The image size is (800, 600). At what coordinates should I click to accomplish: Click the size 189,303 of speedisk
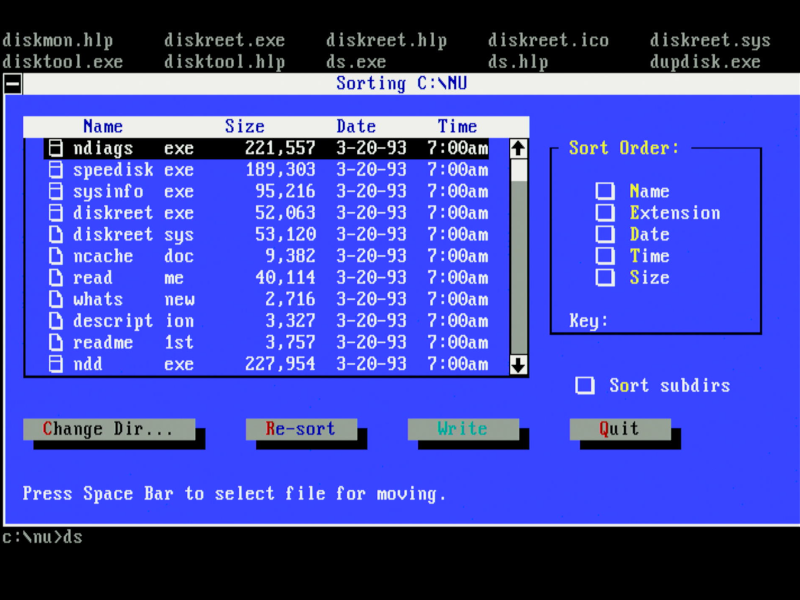tap(280, 170)
